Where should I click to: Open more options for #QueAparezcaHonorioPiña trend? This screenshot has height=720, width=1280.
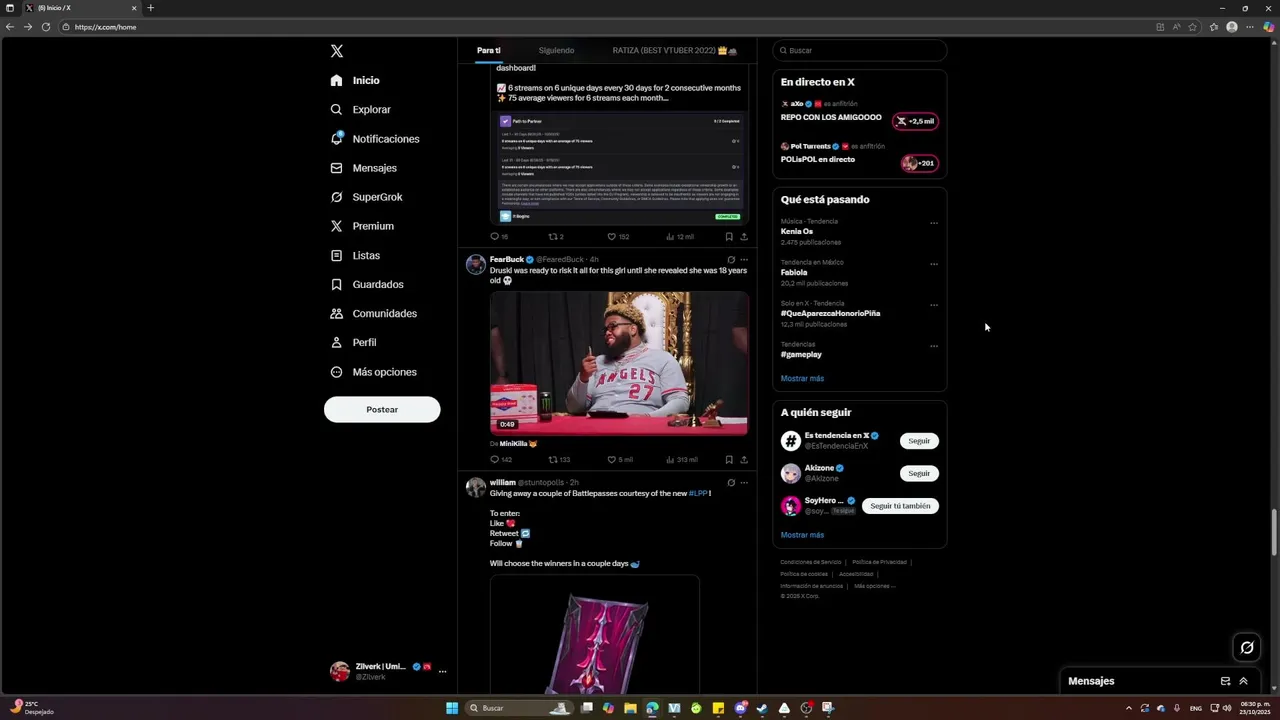tap(934, 305)
